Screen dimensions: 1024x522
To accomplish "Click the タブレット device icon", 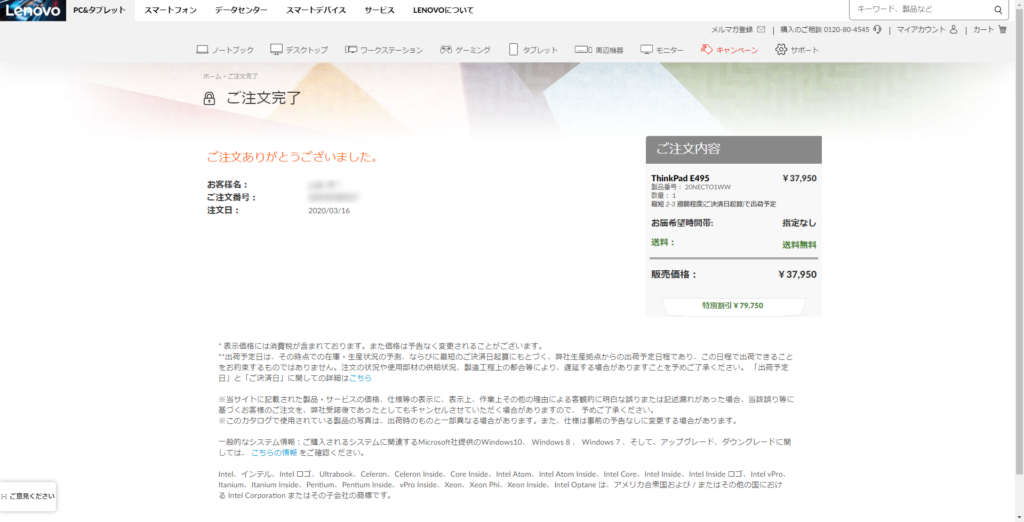I will [x=513, y=50].
